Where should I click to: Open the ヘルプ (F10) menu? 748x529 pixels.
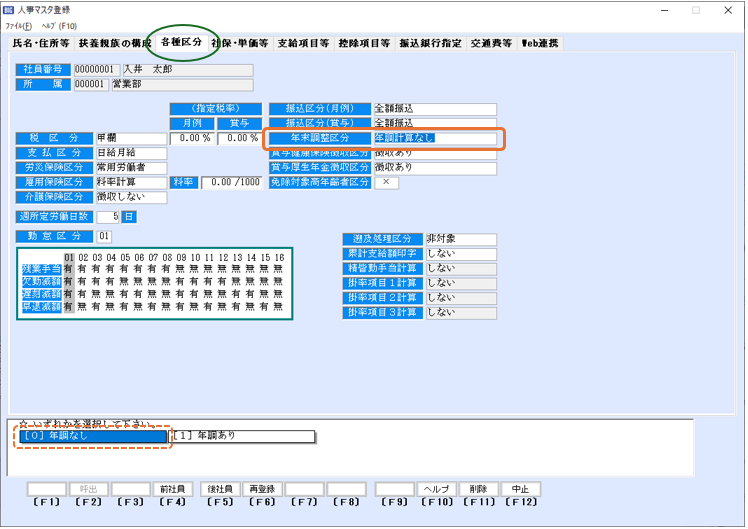point(59,26)
